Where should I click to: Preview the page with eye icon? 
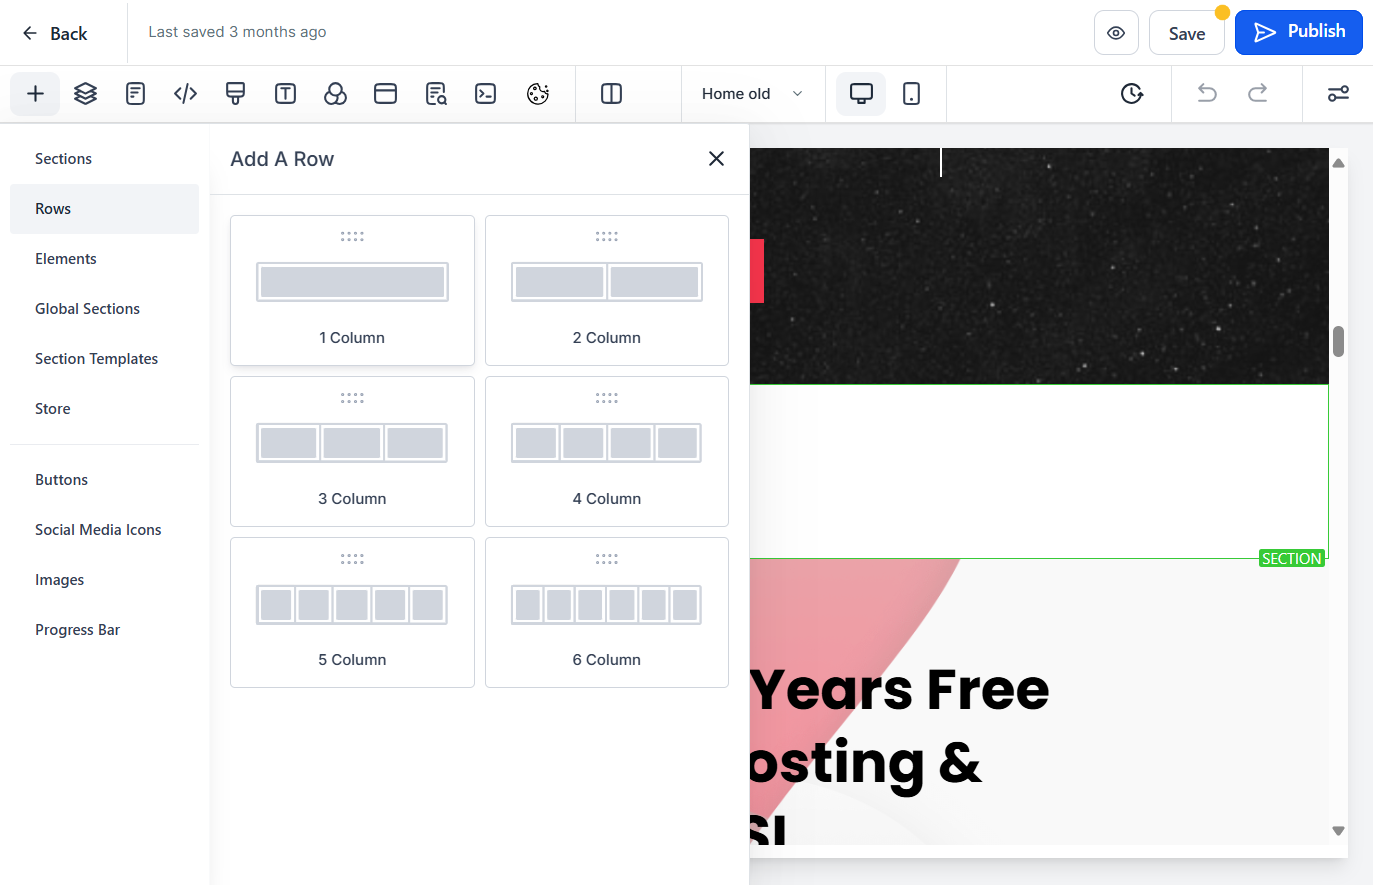click(x=1116, y=33)
